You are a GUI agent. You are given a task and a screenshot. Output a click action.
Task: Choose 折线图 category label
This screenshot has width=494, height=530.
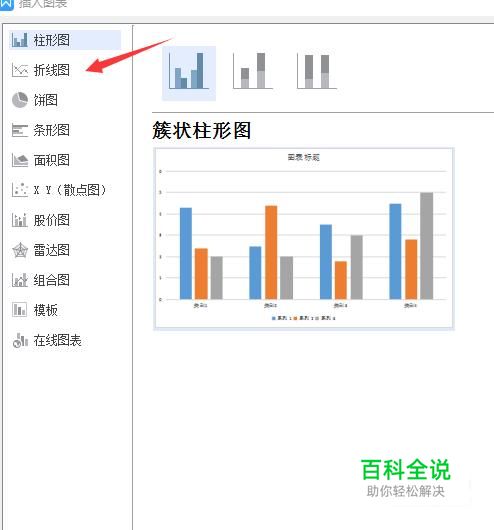pos(51,70)
